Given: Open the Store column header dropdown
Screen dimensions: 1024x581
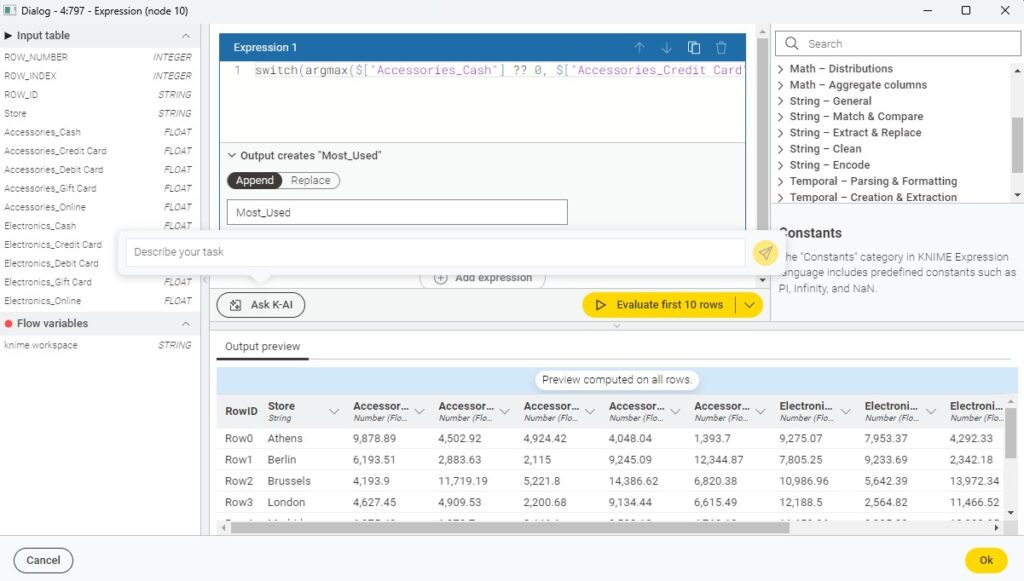Looking at the screenshot, I should tap(334, 412).
